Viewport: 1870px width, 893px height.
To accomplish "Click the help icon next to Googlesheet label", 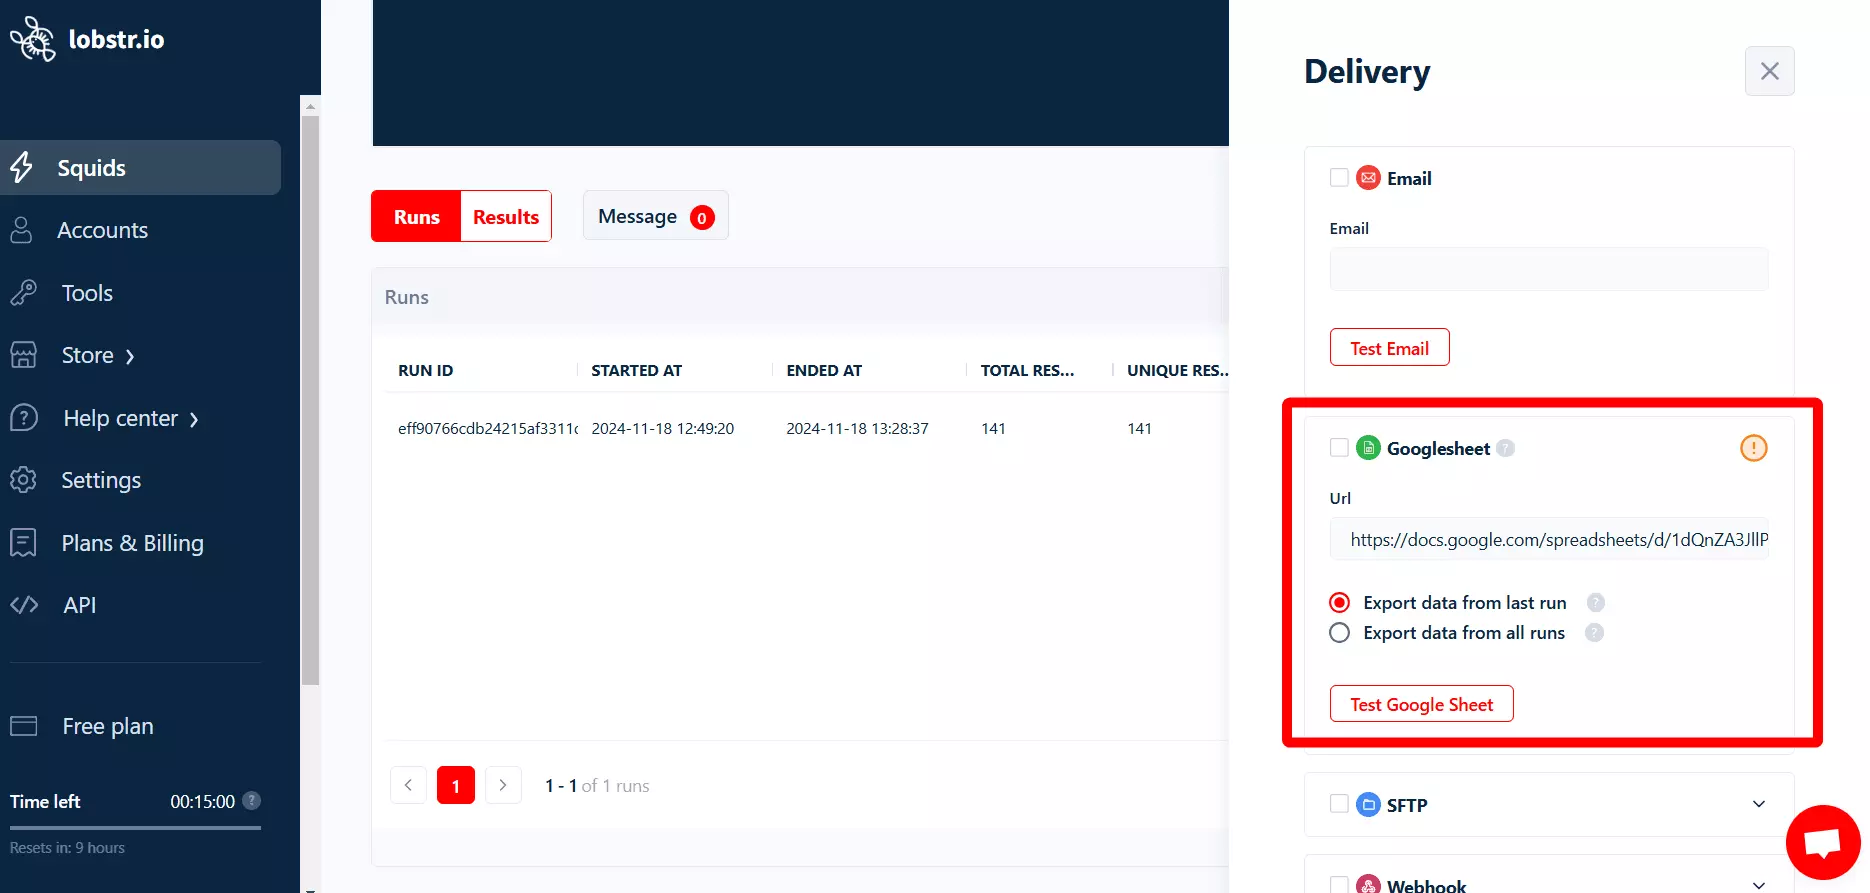I will (x=1505, y=449).
